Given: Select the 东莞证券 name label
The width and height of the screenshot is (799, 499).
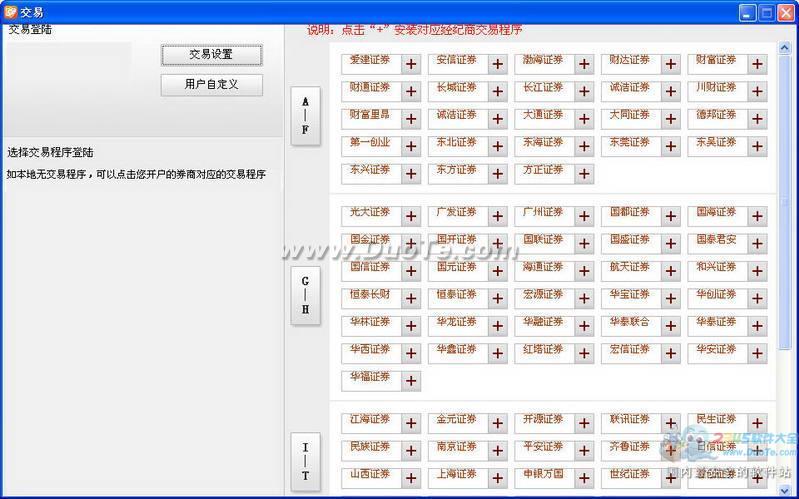Looking at the screenshot, I should pyautogui.click(x=630, y=143).
